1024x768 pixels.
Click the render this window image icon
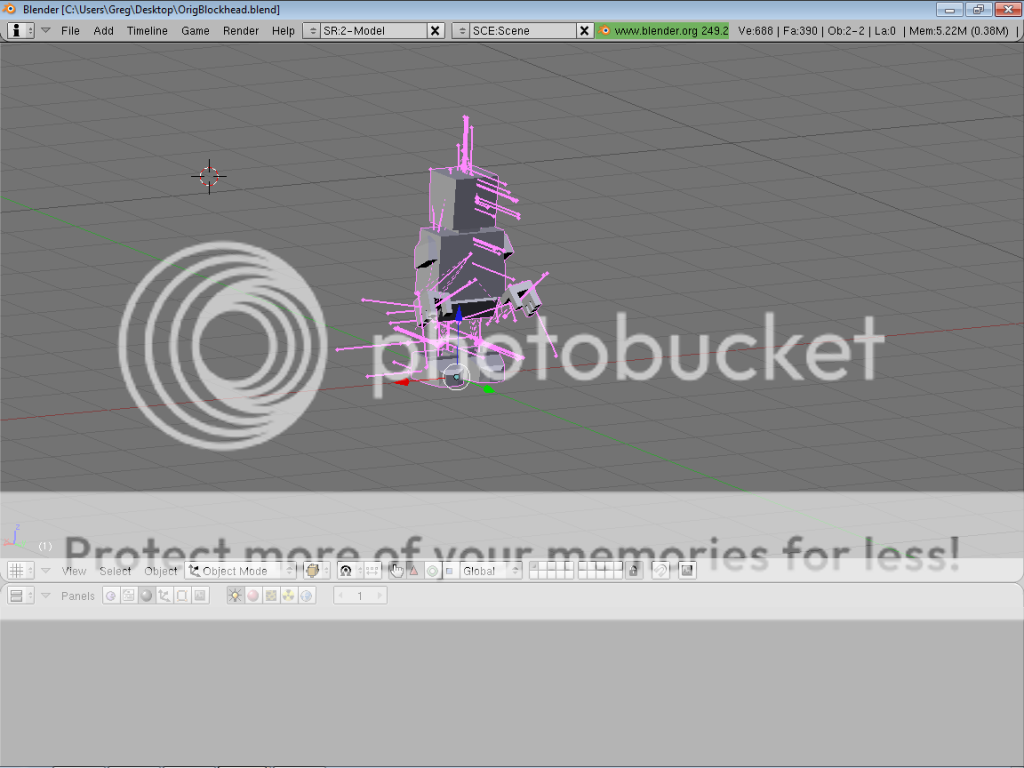pyautogui.click(x=687, y=571)
